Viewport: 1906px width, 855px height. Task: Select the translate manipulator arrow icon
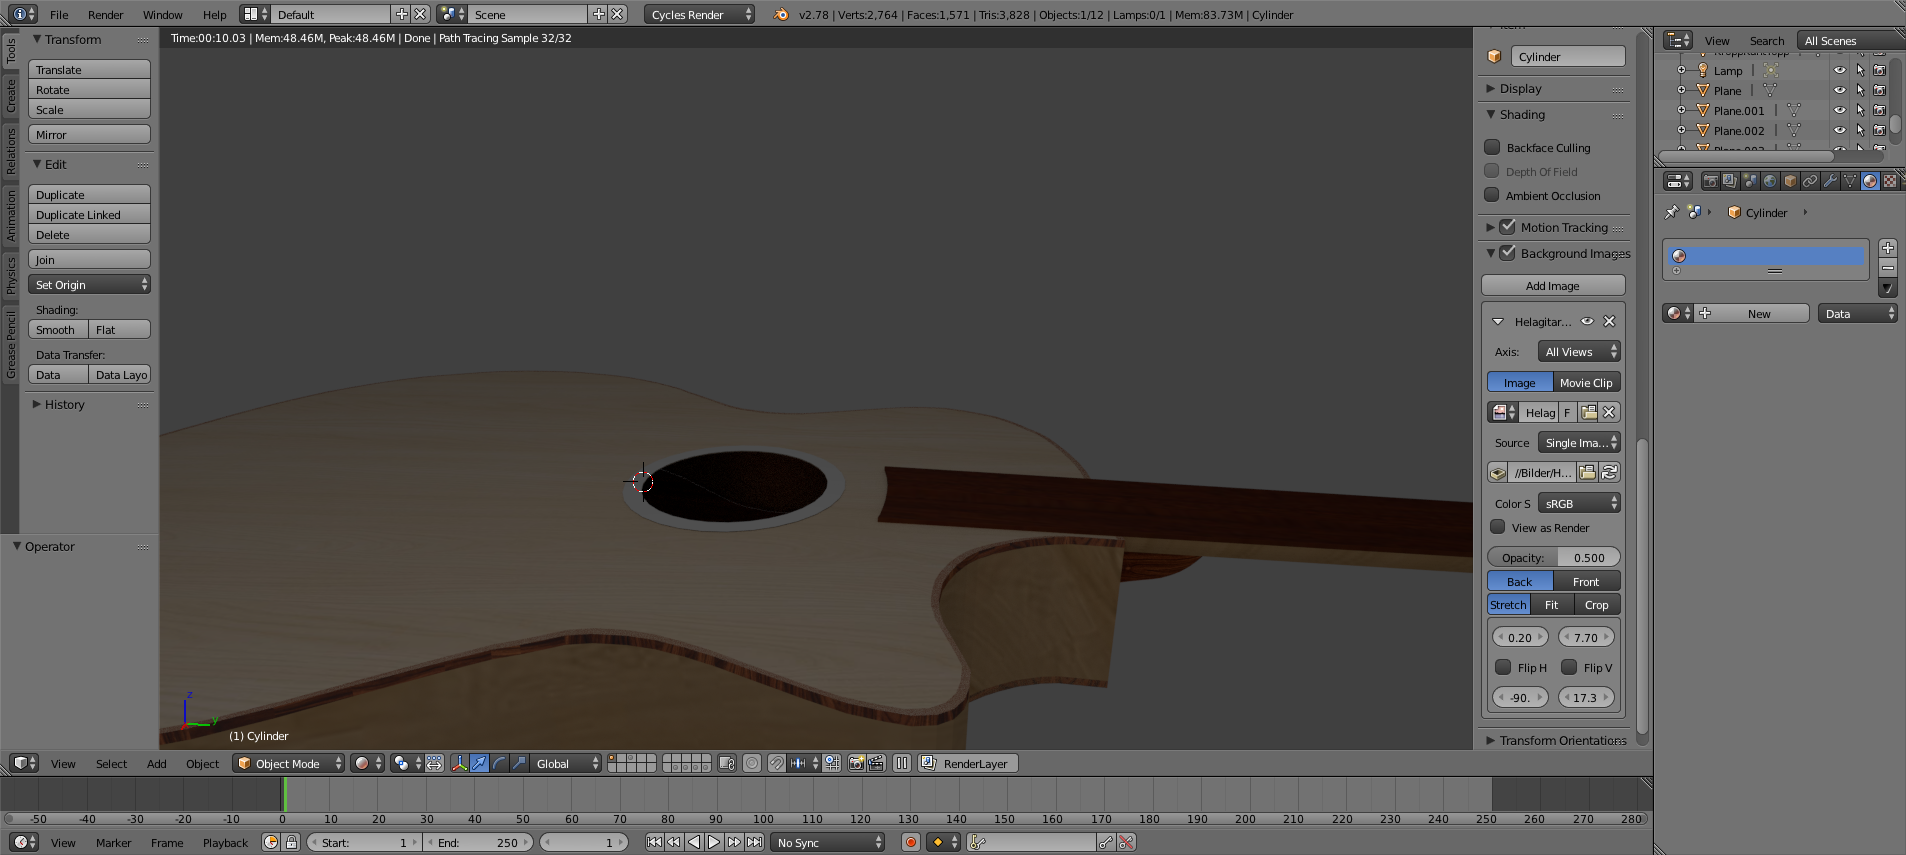pos(479,763)
